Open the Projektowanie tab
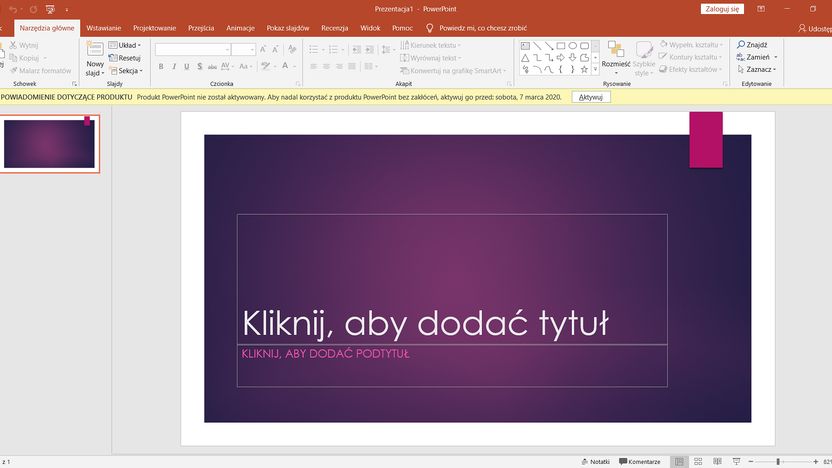The width and height of the screenshot is (832, 468). click(154, 28)
